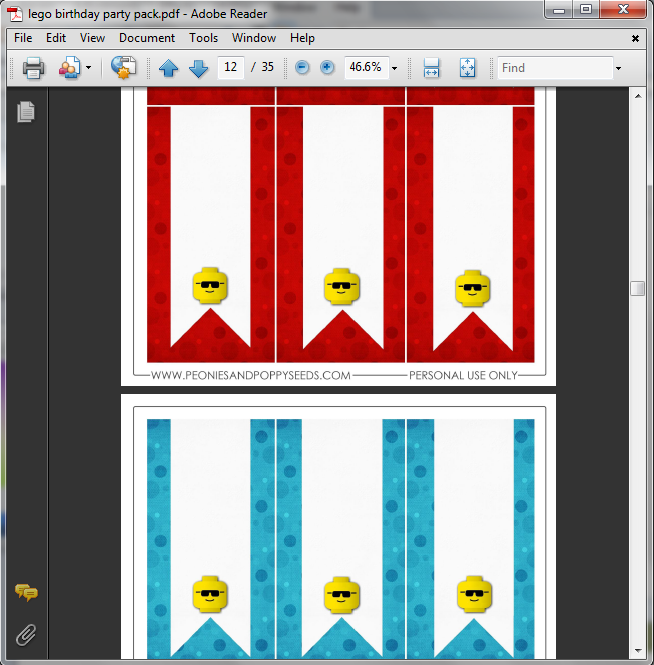The image size is (654, 665).
Task: Maximize the Adobe Reader window
Action: point(586,9)
